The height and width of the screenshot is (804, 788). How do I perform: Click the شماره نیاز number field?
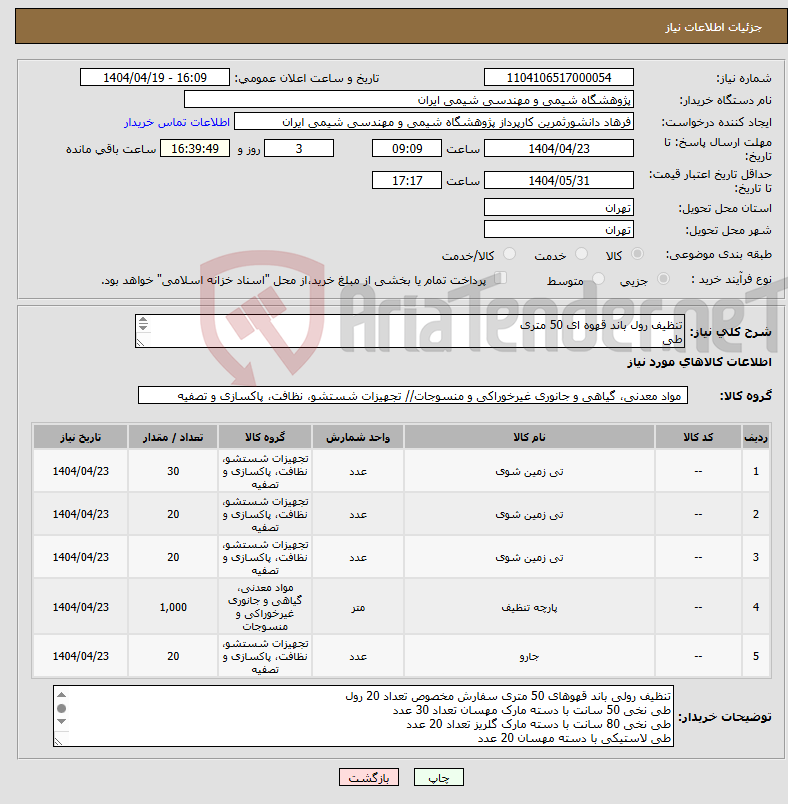(558, 77)
